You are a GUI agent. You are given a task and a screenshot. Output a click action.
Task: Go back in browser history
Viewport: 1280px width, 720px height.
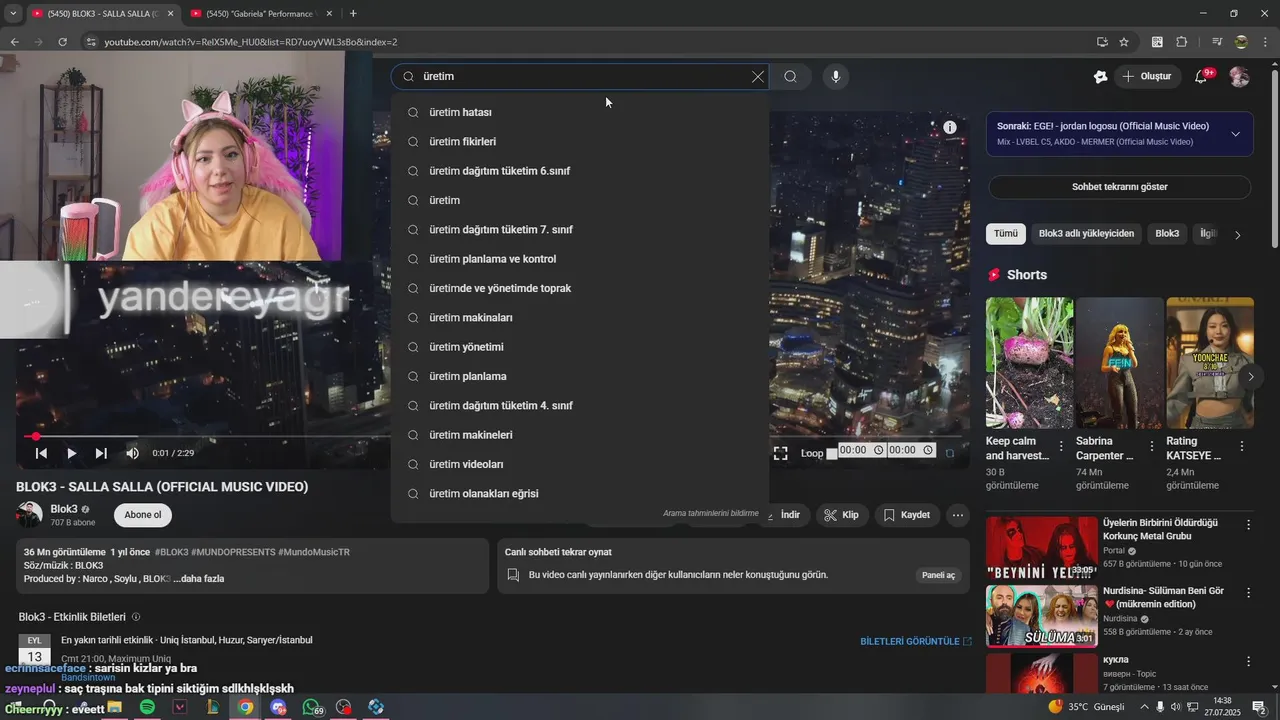(14, 42)
